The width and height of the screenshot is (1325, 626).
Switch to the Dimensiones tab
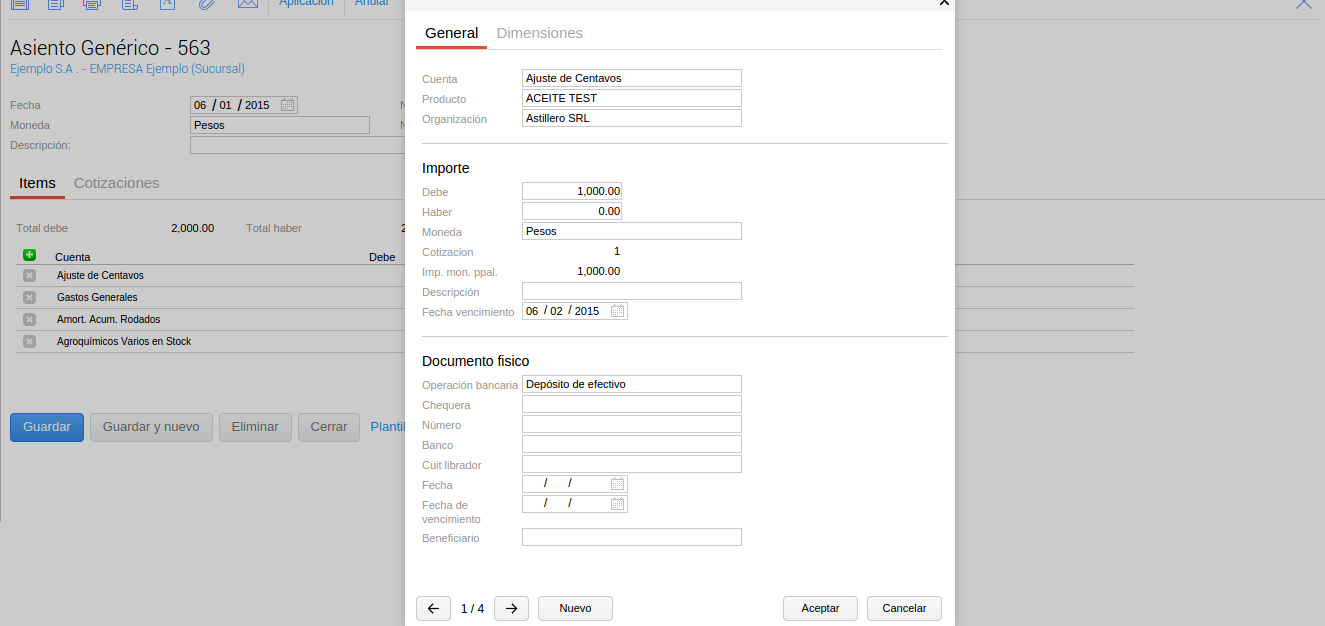pos(539,33)
